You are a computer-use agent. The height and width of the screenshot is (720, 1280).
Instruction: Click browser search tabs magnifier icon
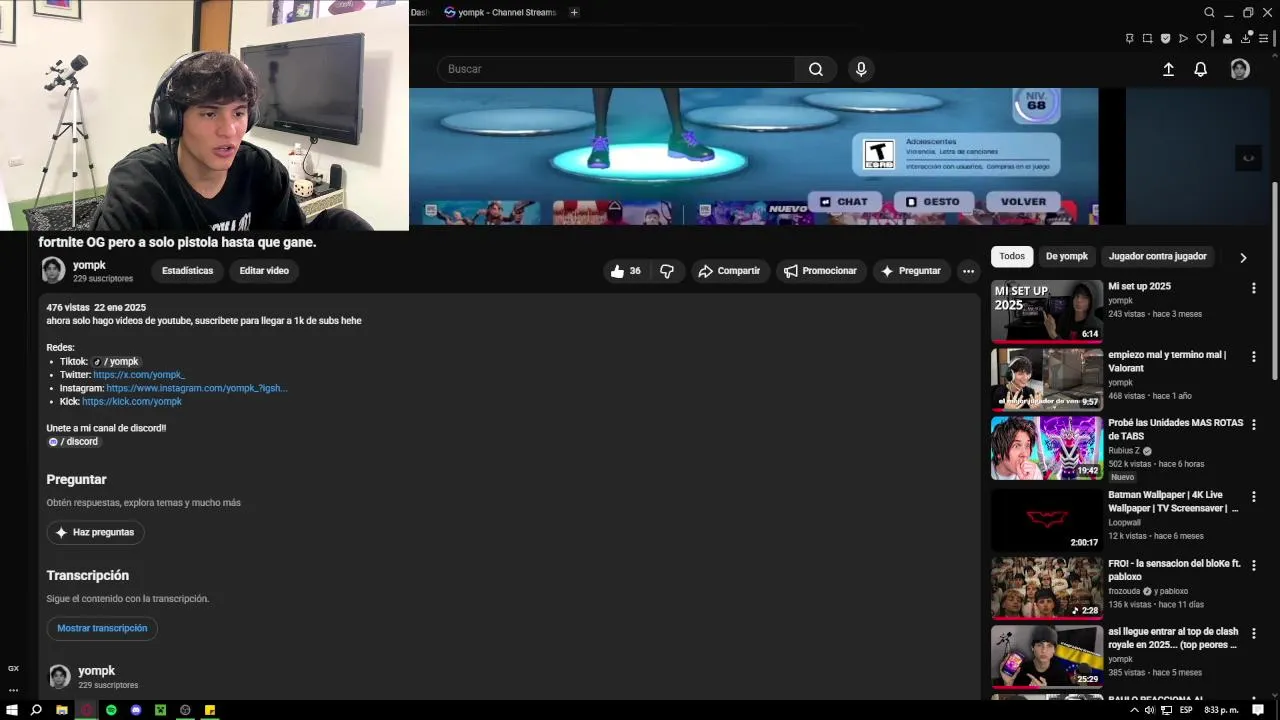(1209, 12)
